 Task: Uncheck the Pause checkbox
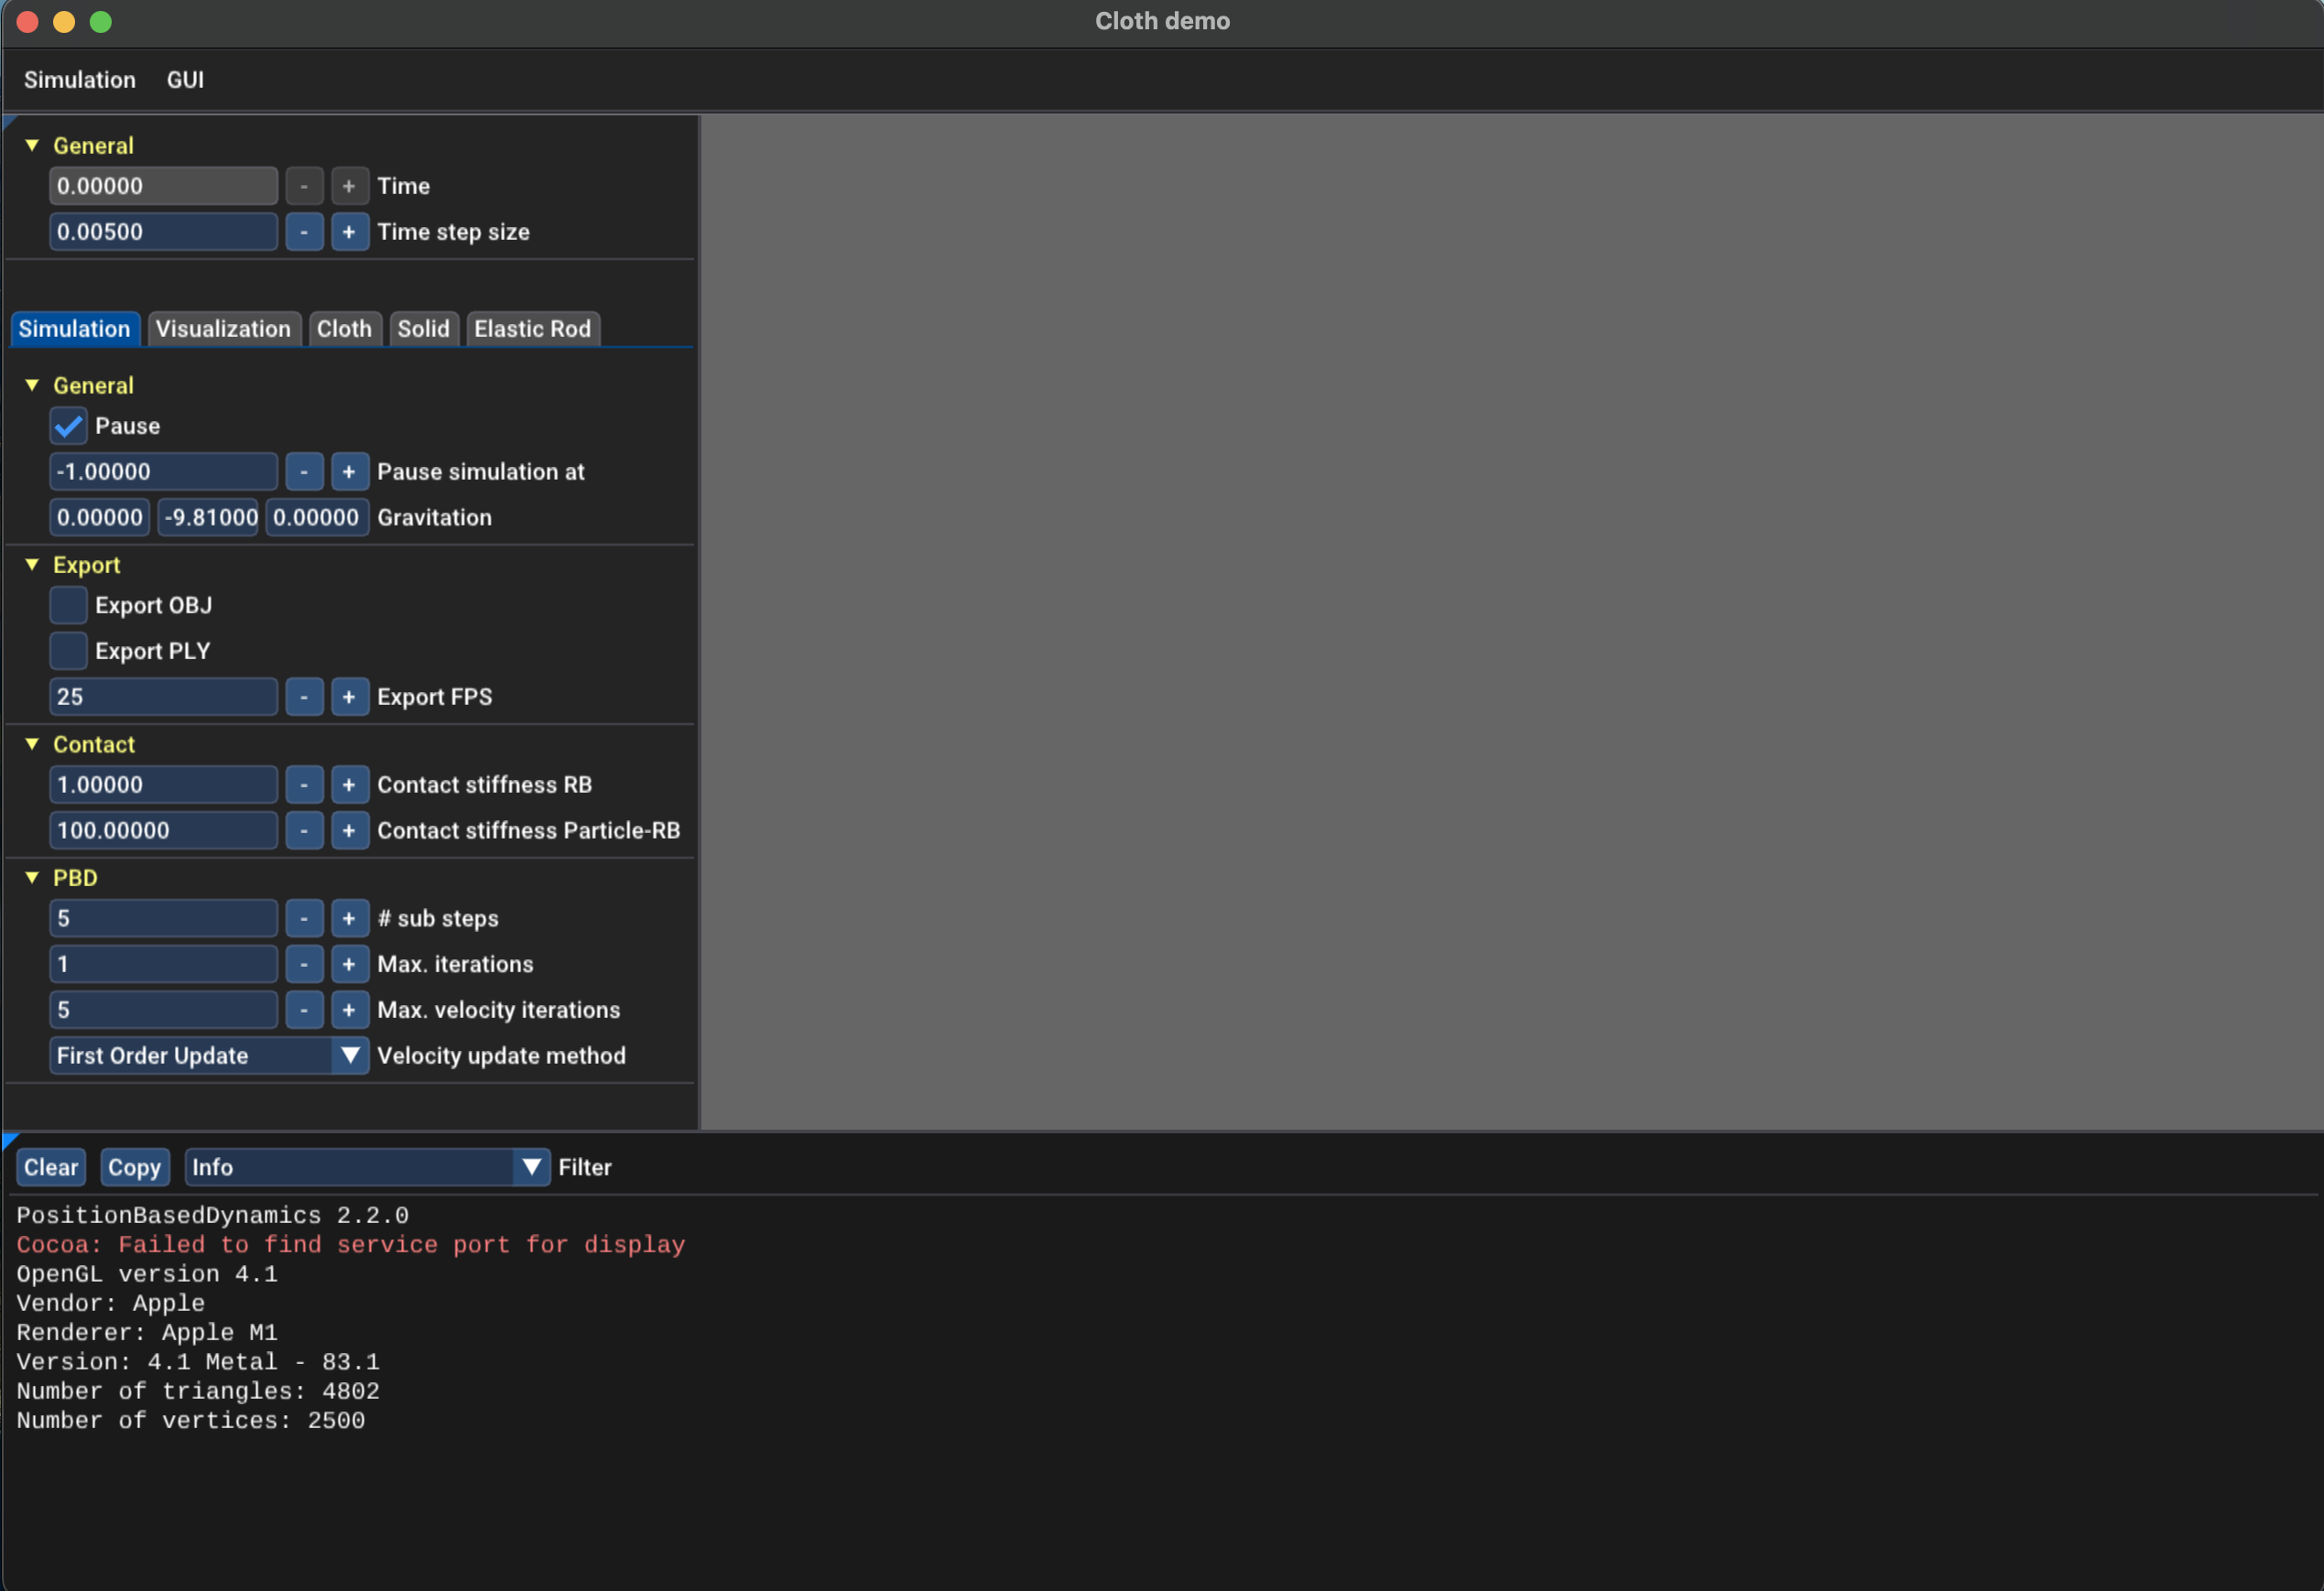tap(67, 426)
